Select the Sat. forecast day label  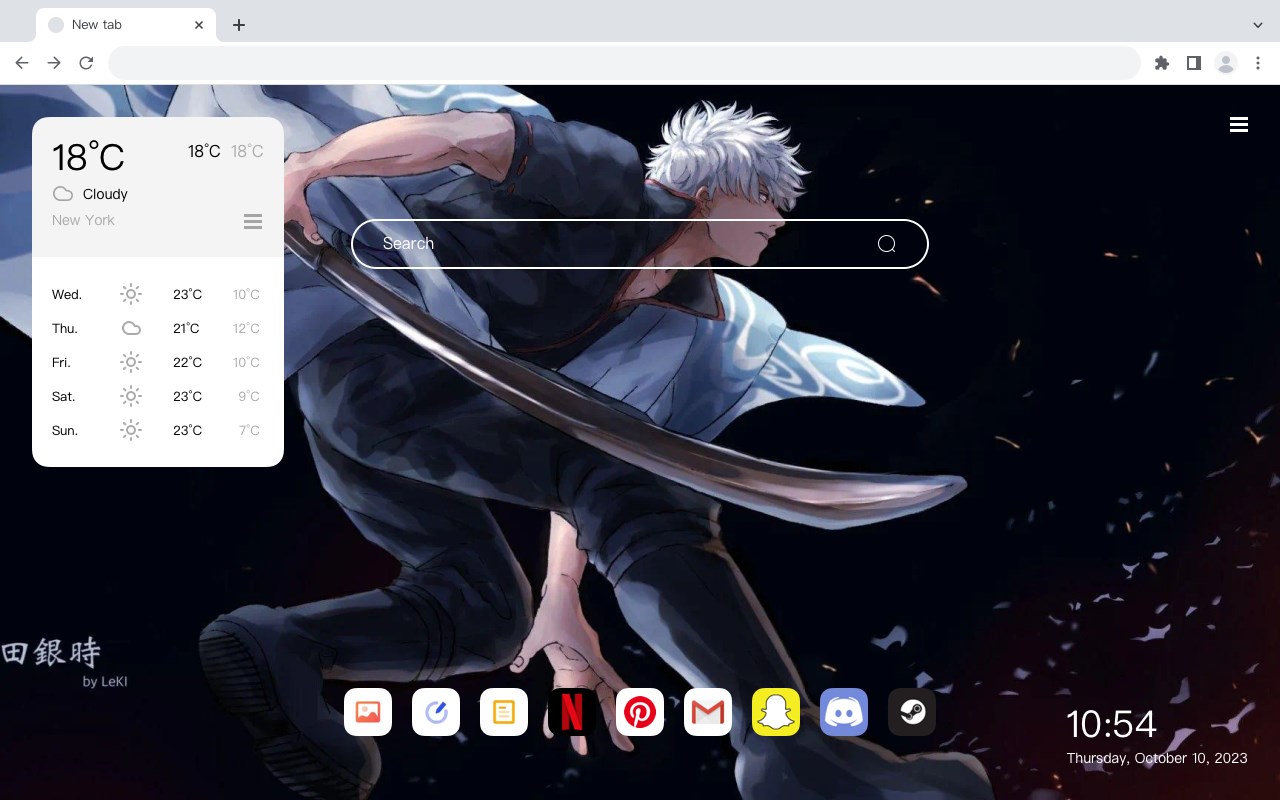pyautogui.click(x=64, y=396)
